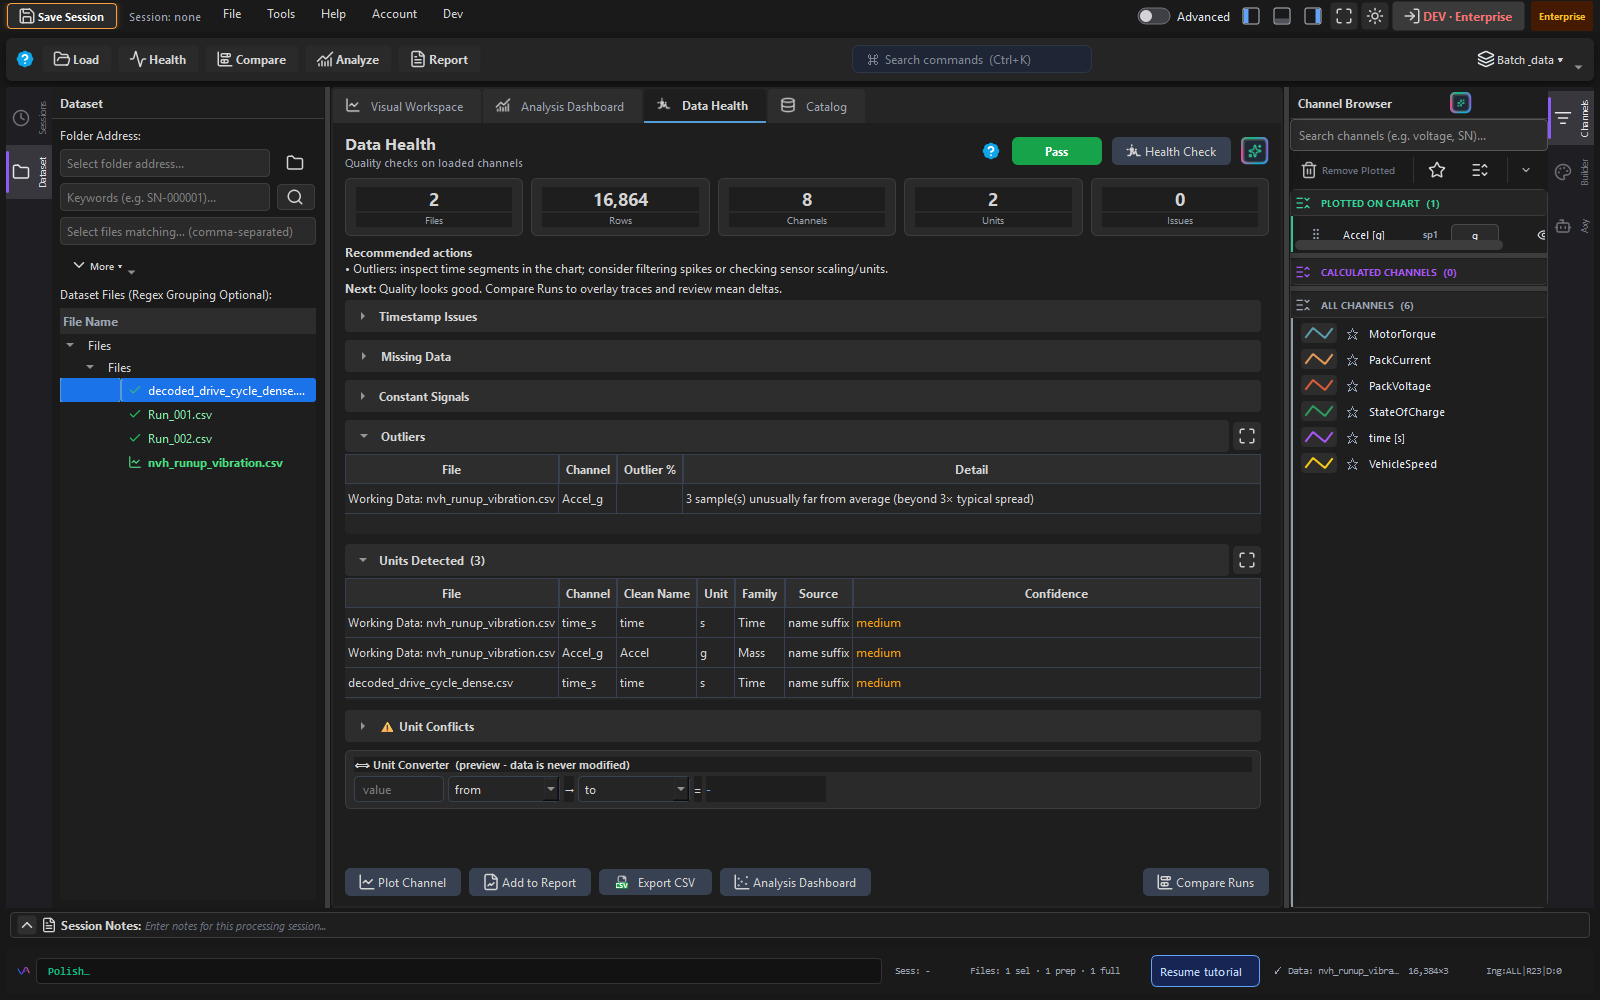The height and width of the screenshot is (1000, 1600).
Task: Click the expand/collapse groups list icon
Action: coord(1480,170)
